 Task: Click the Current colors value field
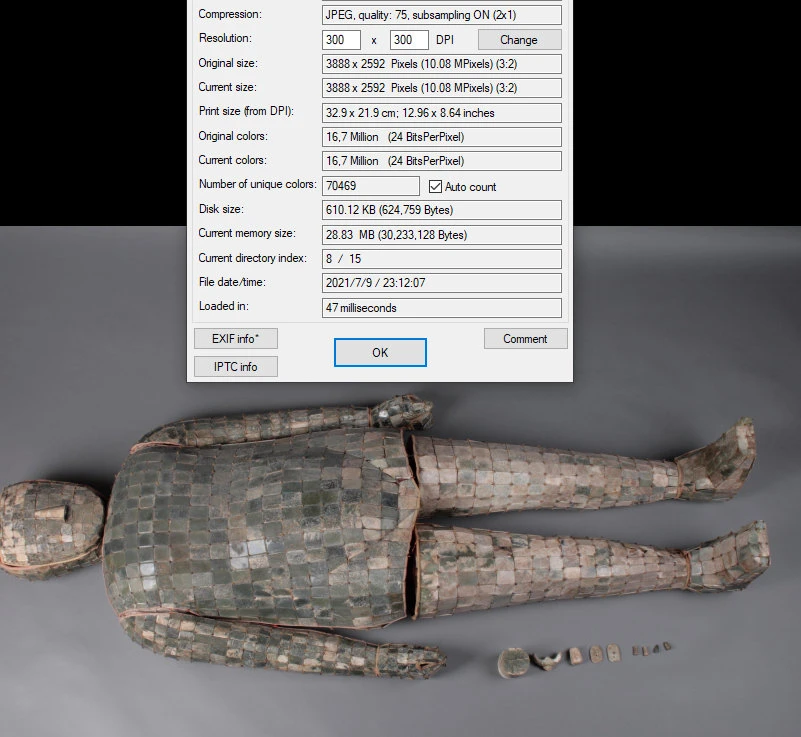pos(441,161)
